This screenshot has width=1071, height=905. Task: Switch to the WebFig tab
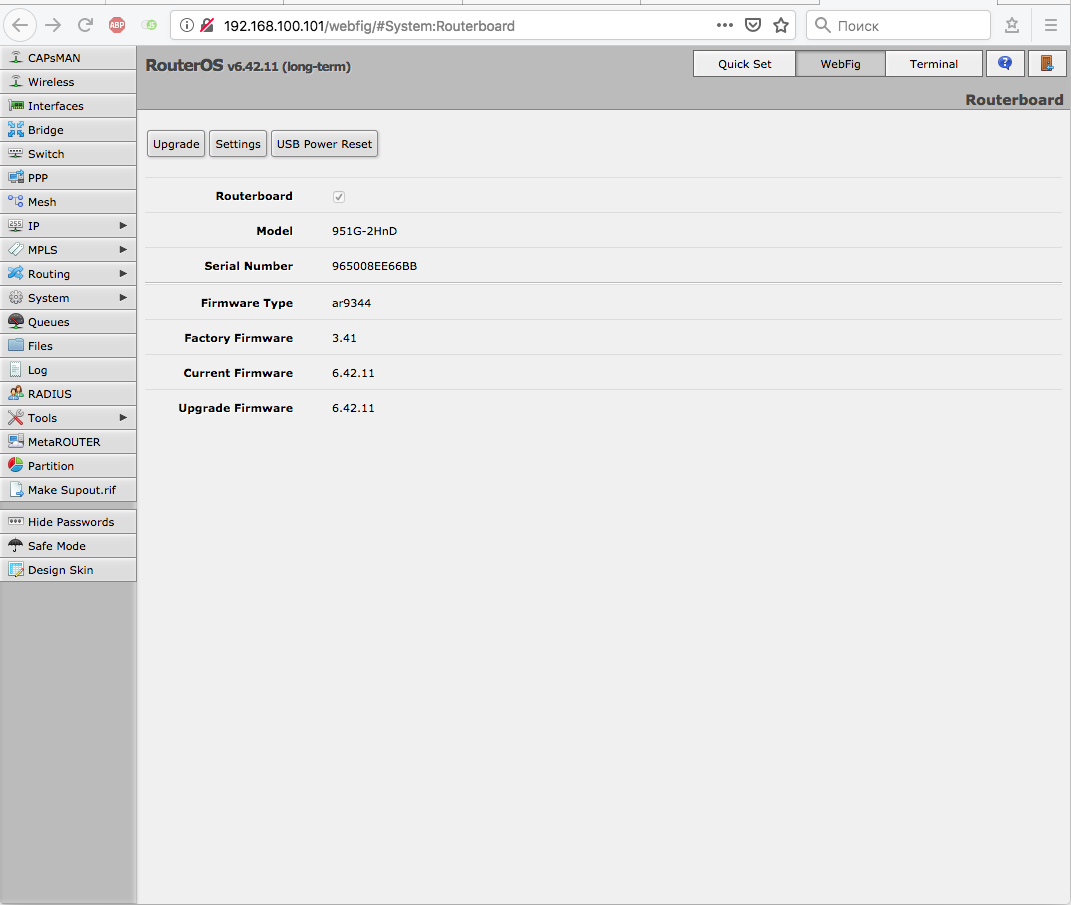tap(840, 64)
